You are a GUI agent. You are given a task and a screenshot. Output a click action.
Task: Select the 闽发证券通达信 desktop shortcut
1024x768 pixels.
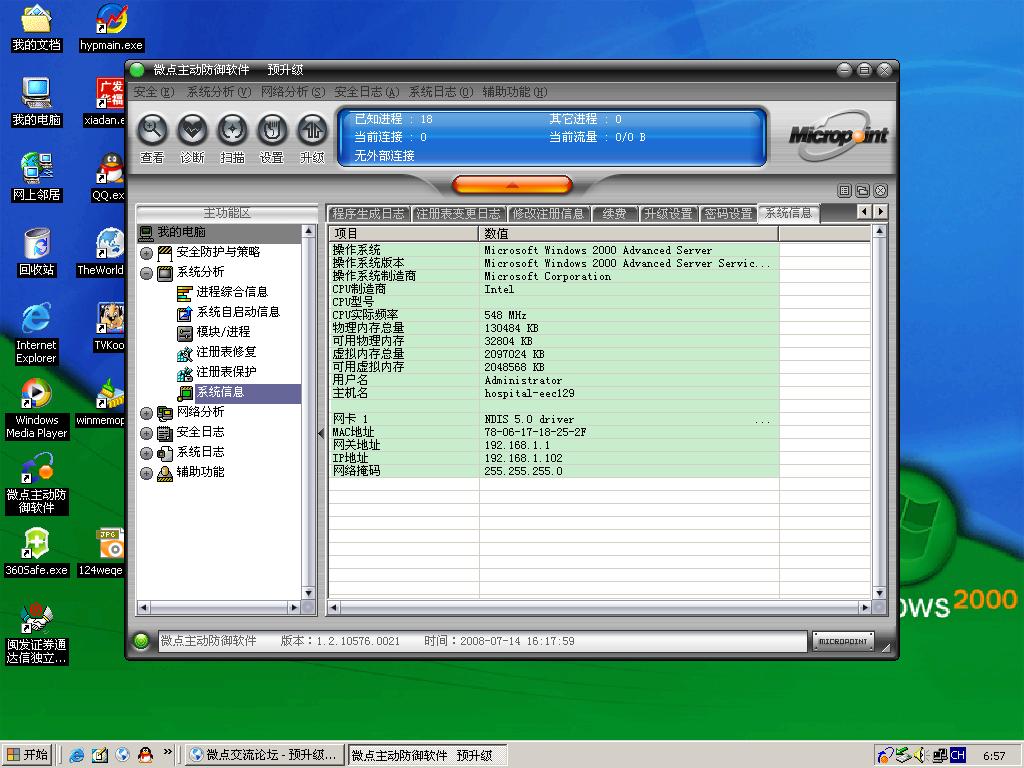[36, 634]
